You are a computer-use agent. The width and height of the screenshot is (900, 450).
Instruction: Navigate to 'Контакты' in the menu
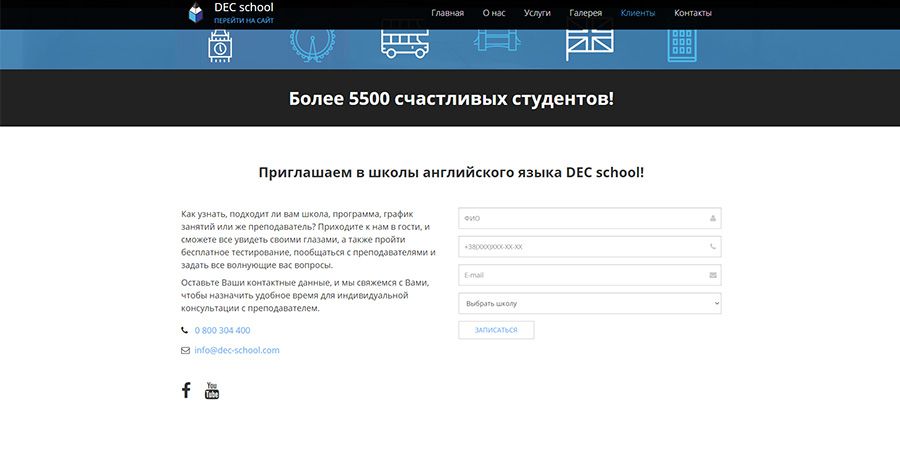click(692, 13)
